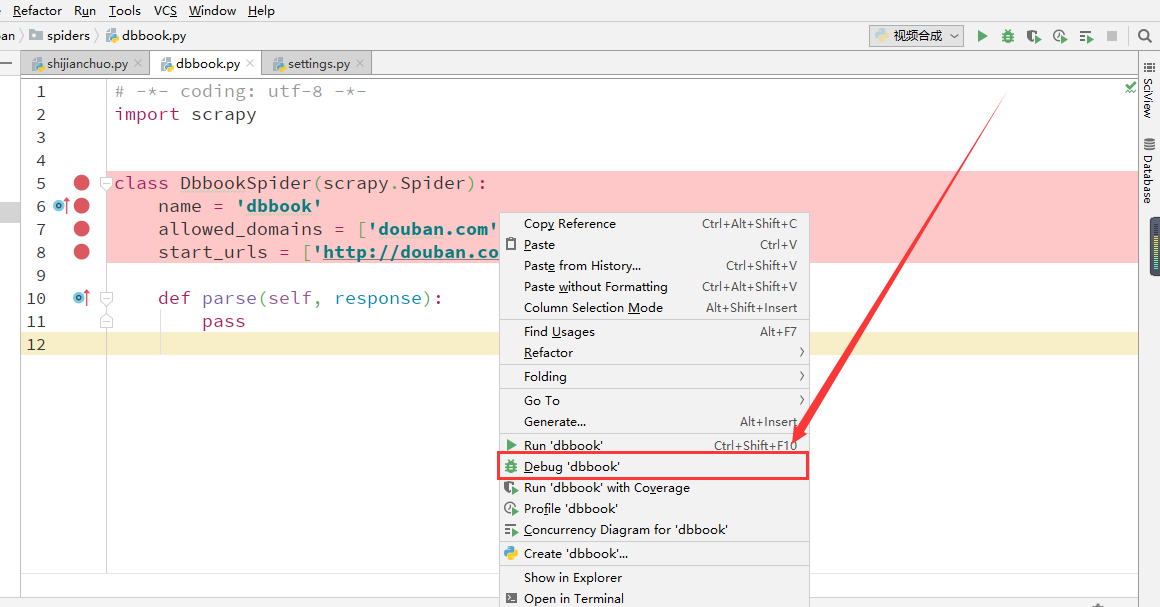
Task: Choose Copy Reference from context menu
Action: (654, 224)
